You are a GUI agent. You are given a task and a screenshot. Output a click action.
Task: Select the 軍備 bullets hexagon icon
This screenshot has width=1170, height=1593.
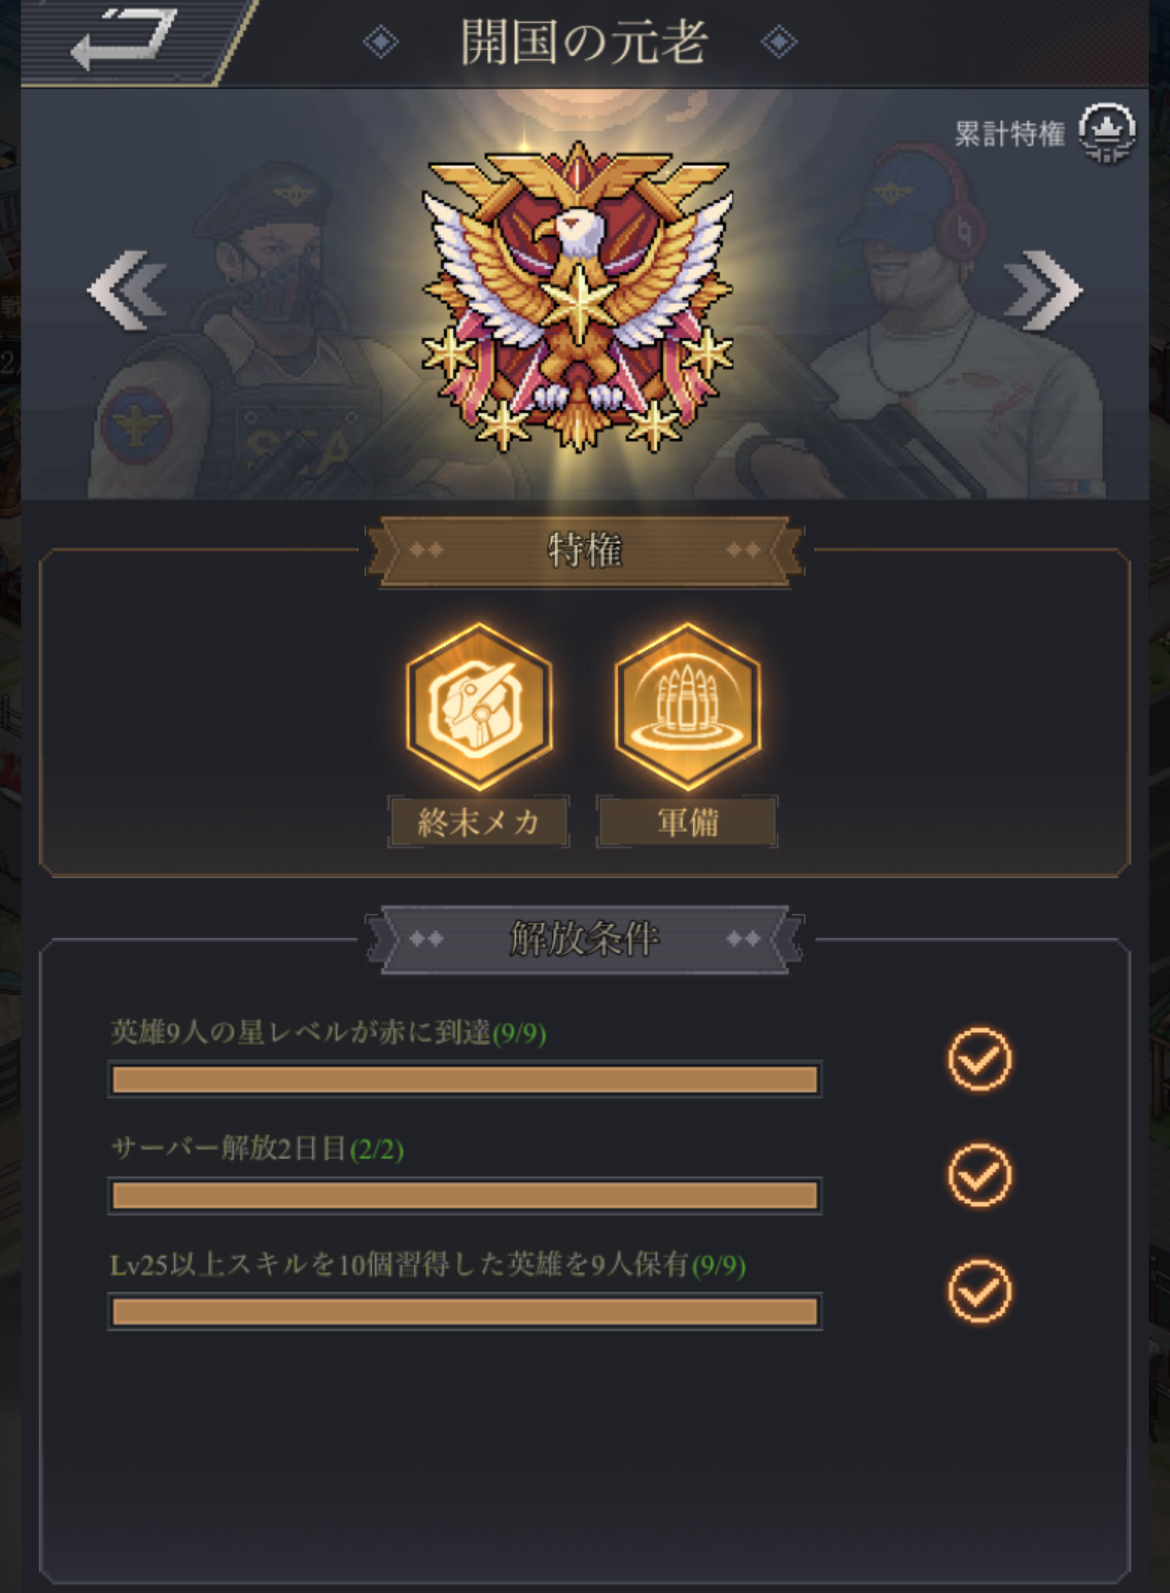point(688,706)
